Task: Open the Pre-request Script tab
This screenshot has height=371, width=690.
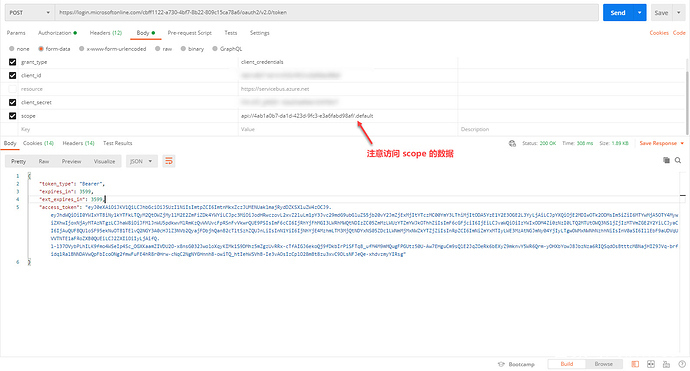Action: 190,33
